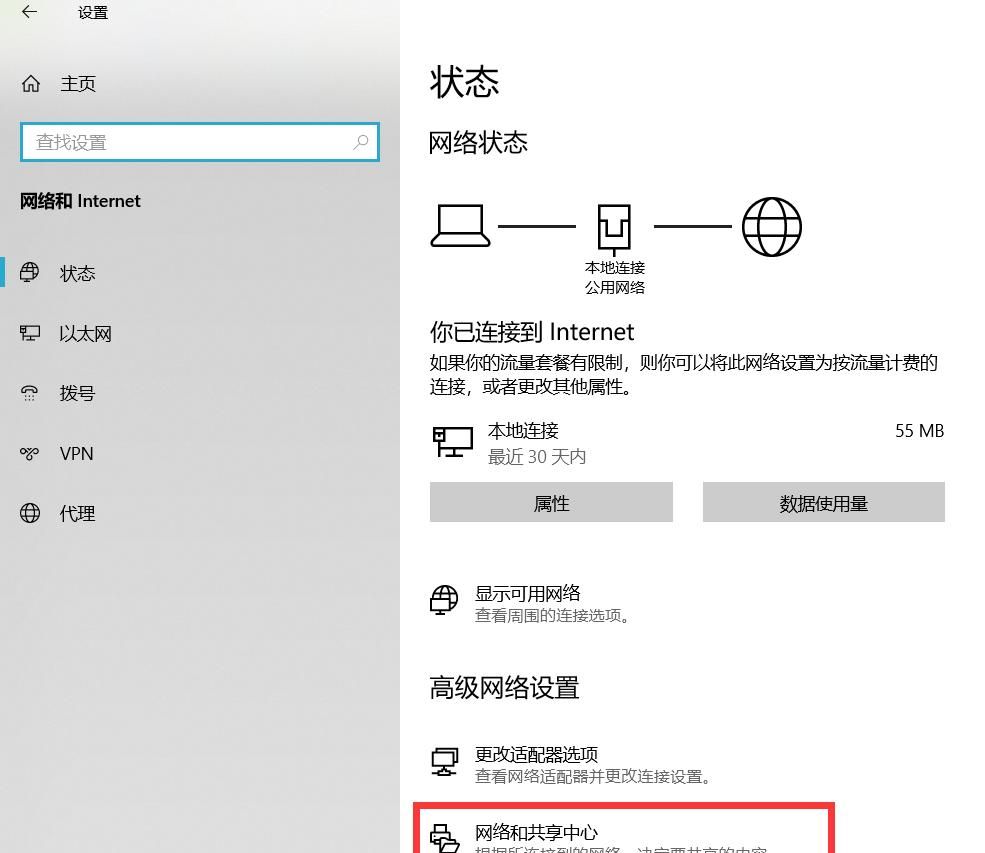Select the VPN icon in sidebar
Screen dimensions: 985x853
coord(31,453)
